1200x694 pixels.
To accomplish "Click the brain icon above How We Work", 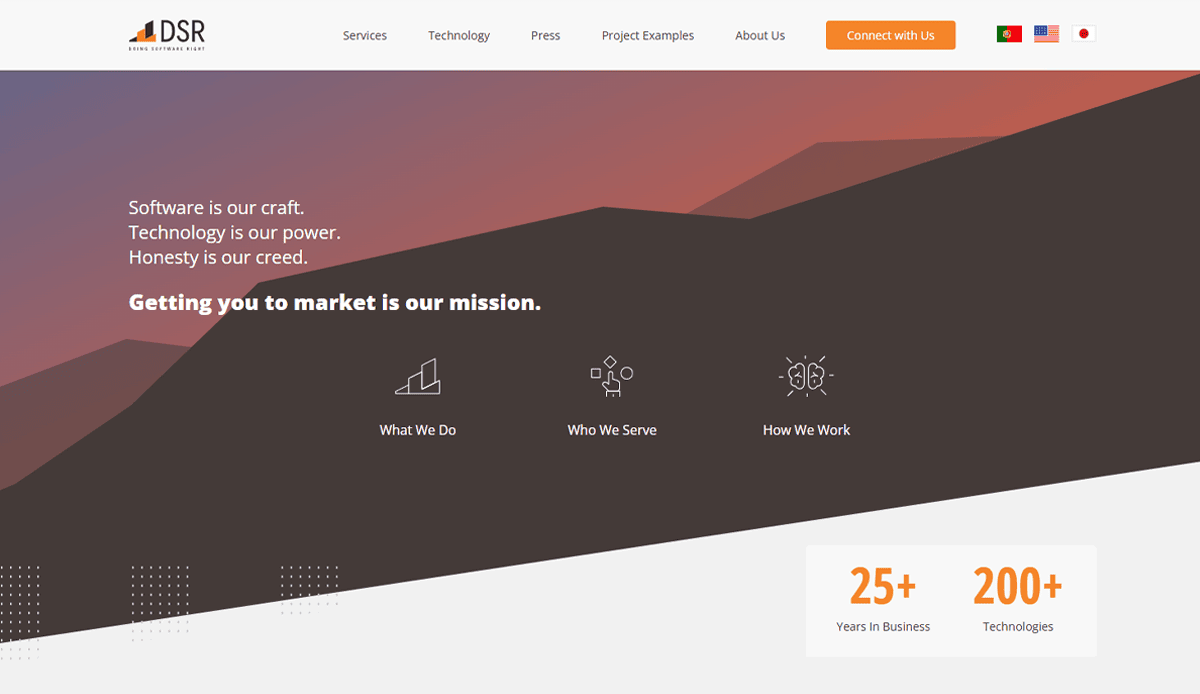I will (x=806, y=376).
